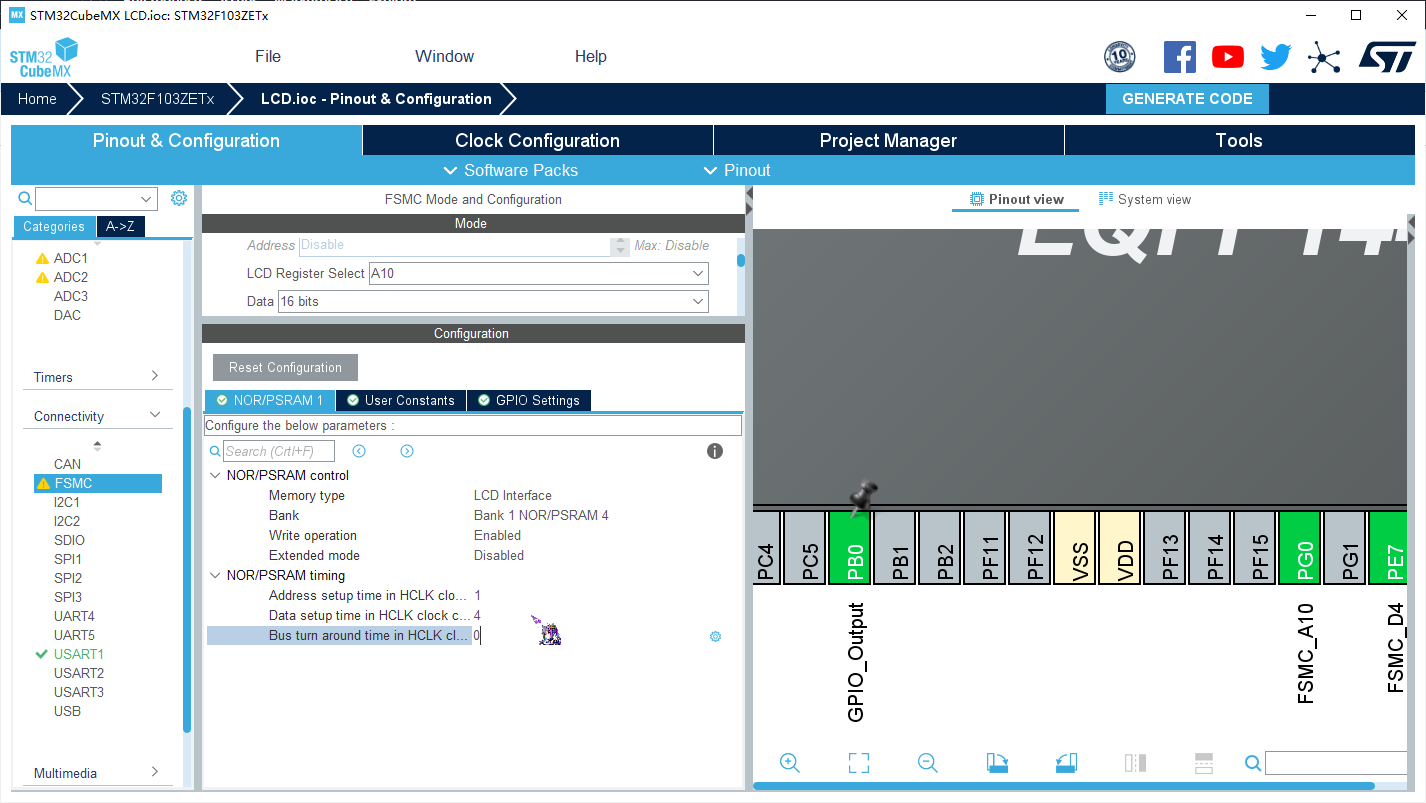Open the ST logo link
1426x803 pixels.
(1387, 57)
